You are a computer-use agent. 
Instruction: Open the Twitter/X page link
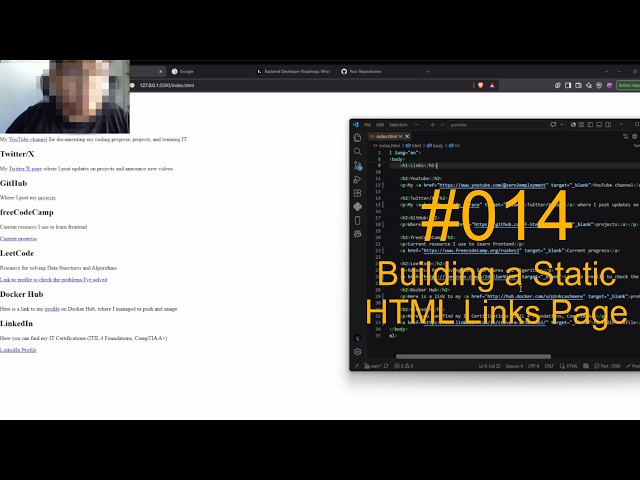coord(25,169)
